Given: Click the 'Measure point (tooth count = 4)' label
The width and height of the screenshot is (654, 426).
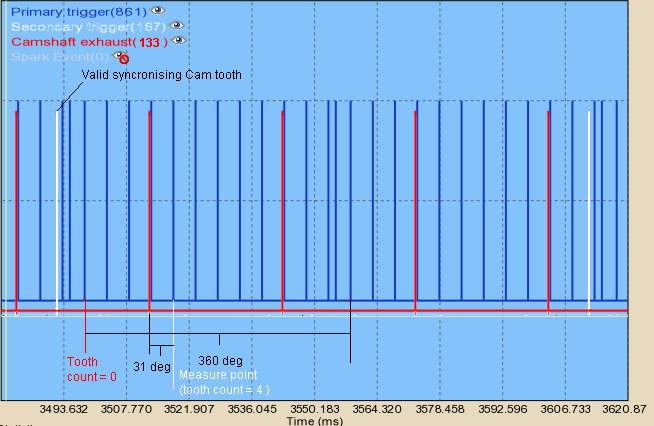Looking at the screenshot, I should 224,382.
